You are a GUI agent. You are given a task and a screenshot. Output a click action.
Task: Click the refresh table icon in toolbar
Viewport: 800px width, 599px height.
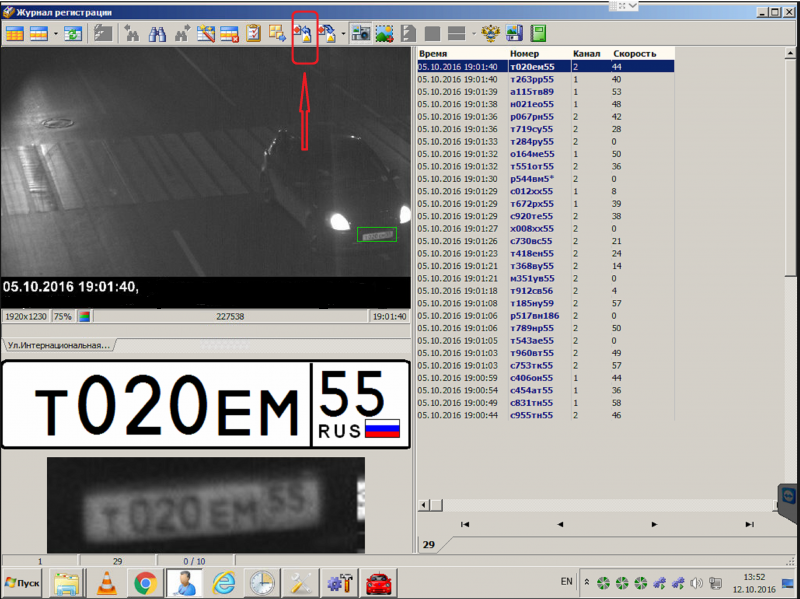(x=73, y=33)
